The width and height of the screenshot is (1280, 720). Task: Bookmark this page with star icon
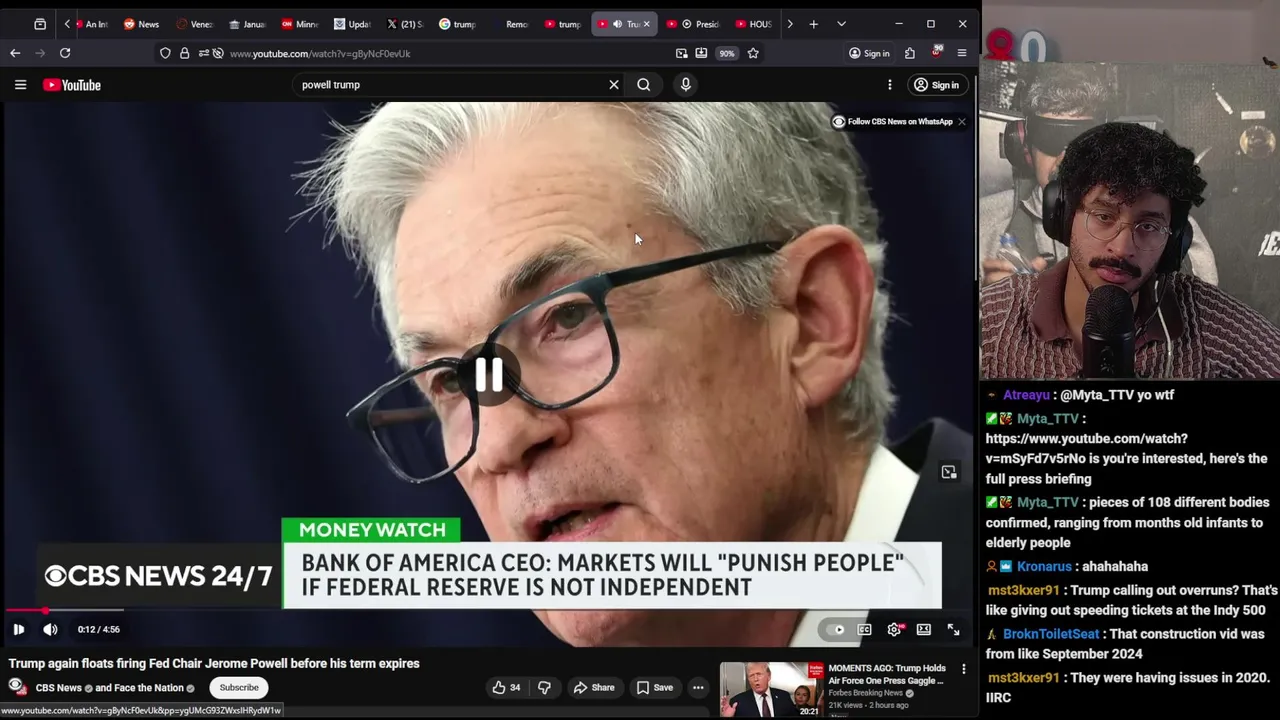pos(753,53)
